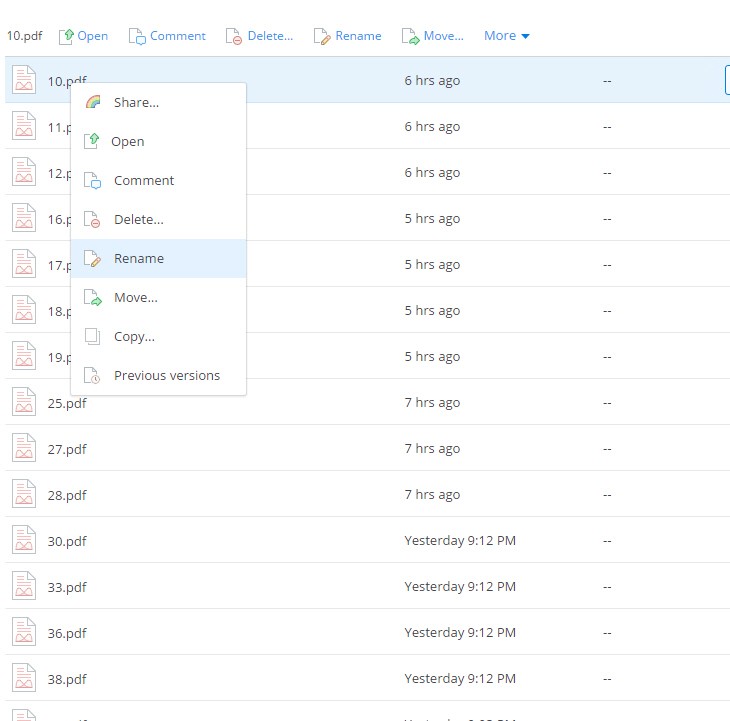
Task: Select Rename from the context menu
Action: pos(139,258)
